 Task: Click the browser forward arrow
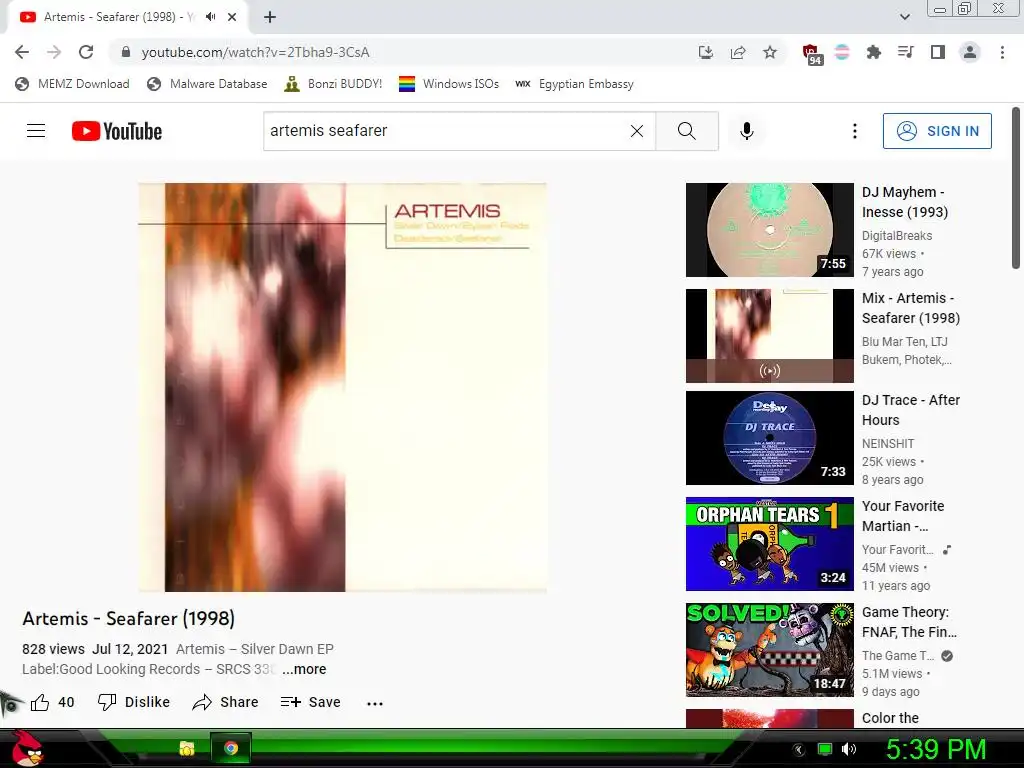coord(54,52)
